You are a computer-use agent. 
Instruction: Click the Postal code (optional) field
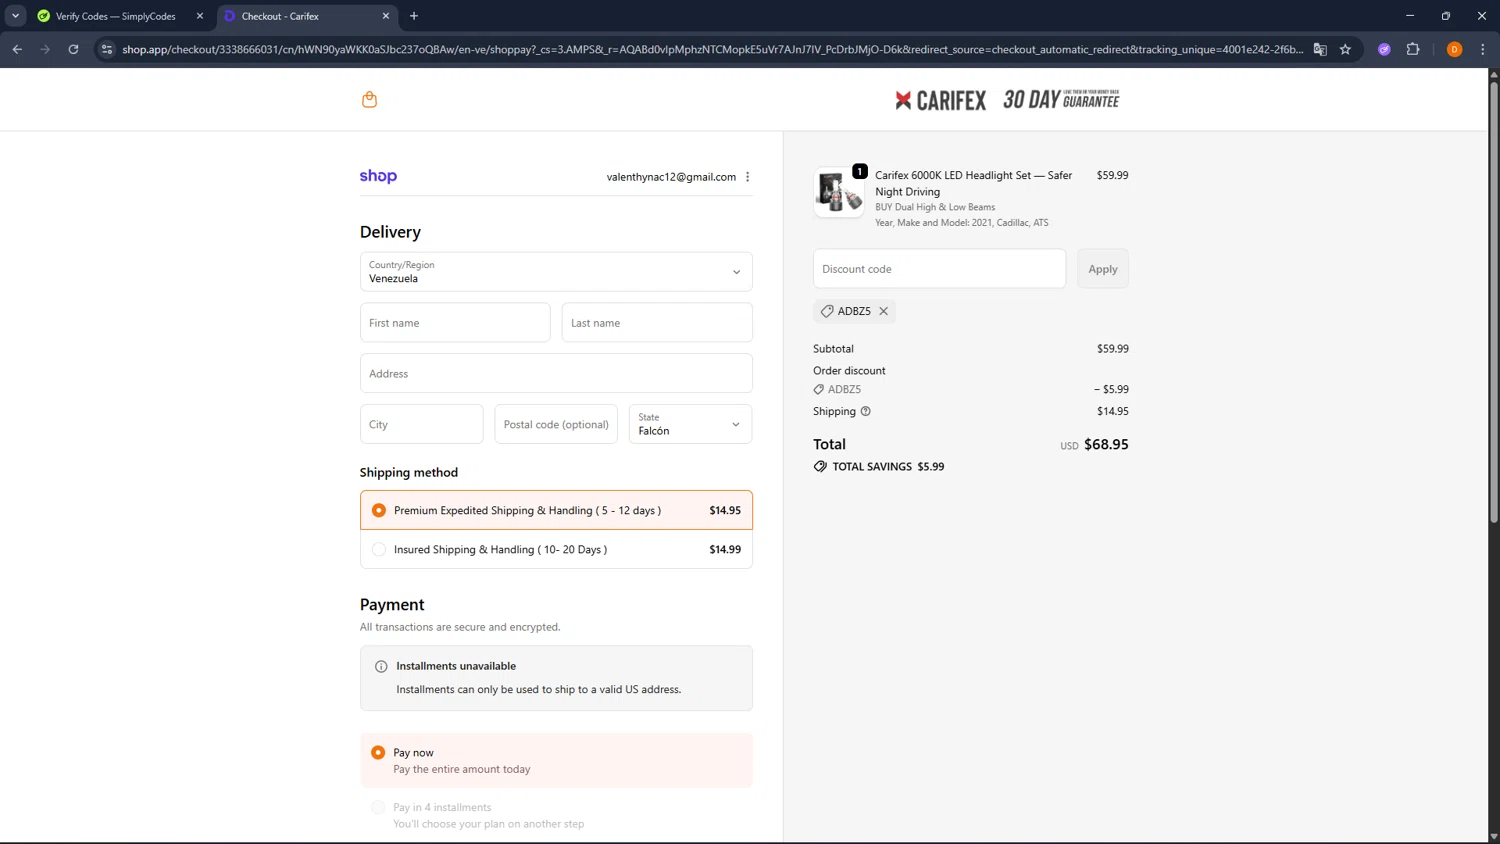click(x=556, y=424)
